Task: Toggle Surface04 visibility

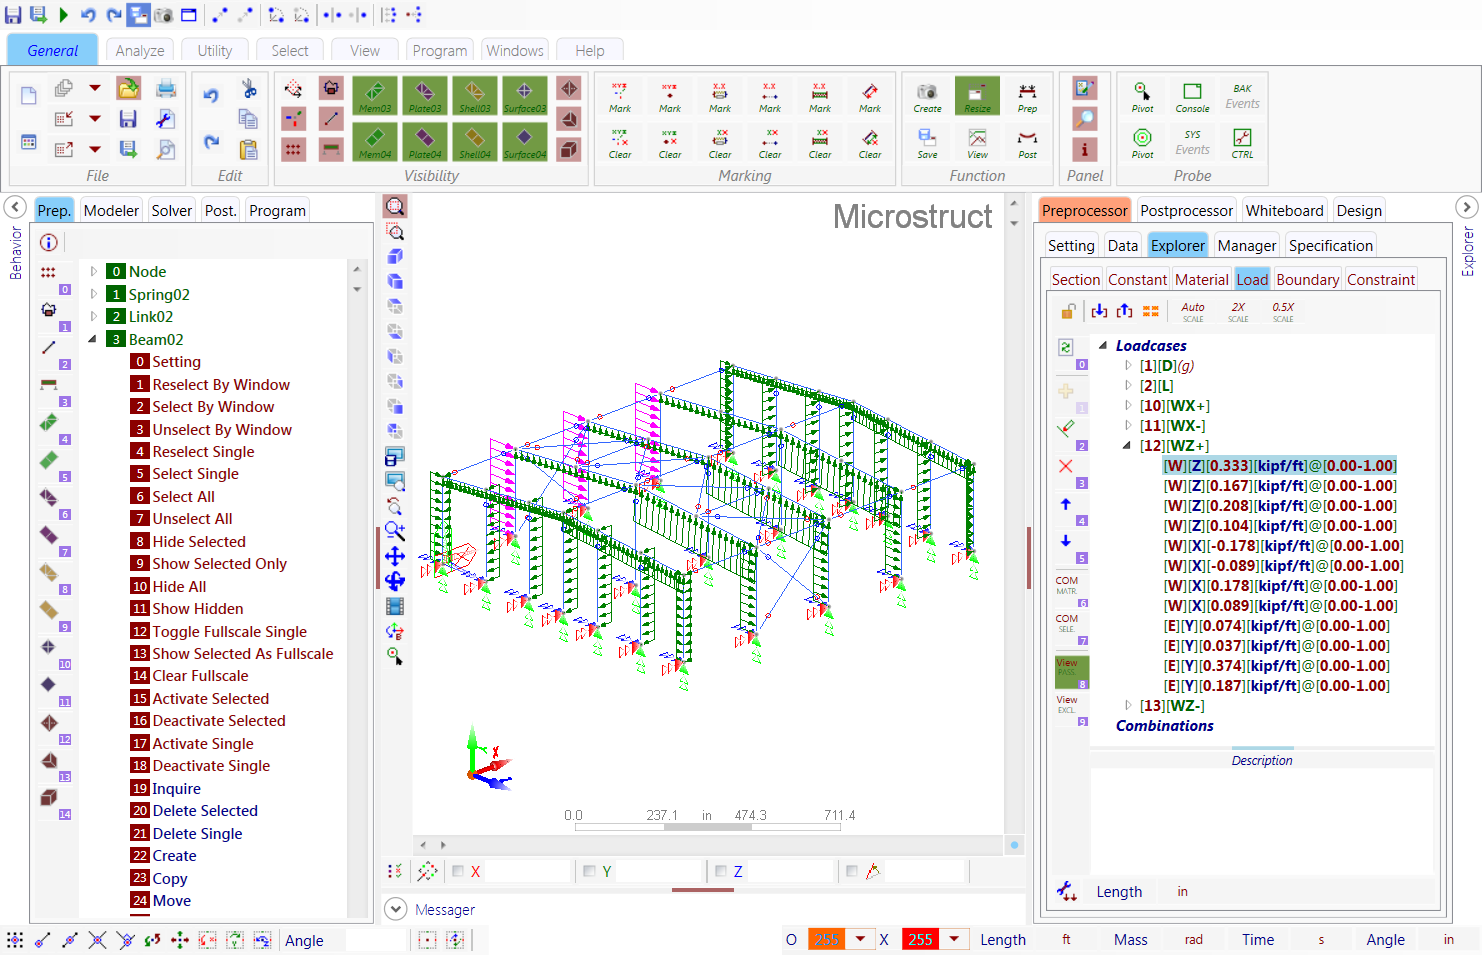Action: point(525,142)
